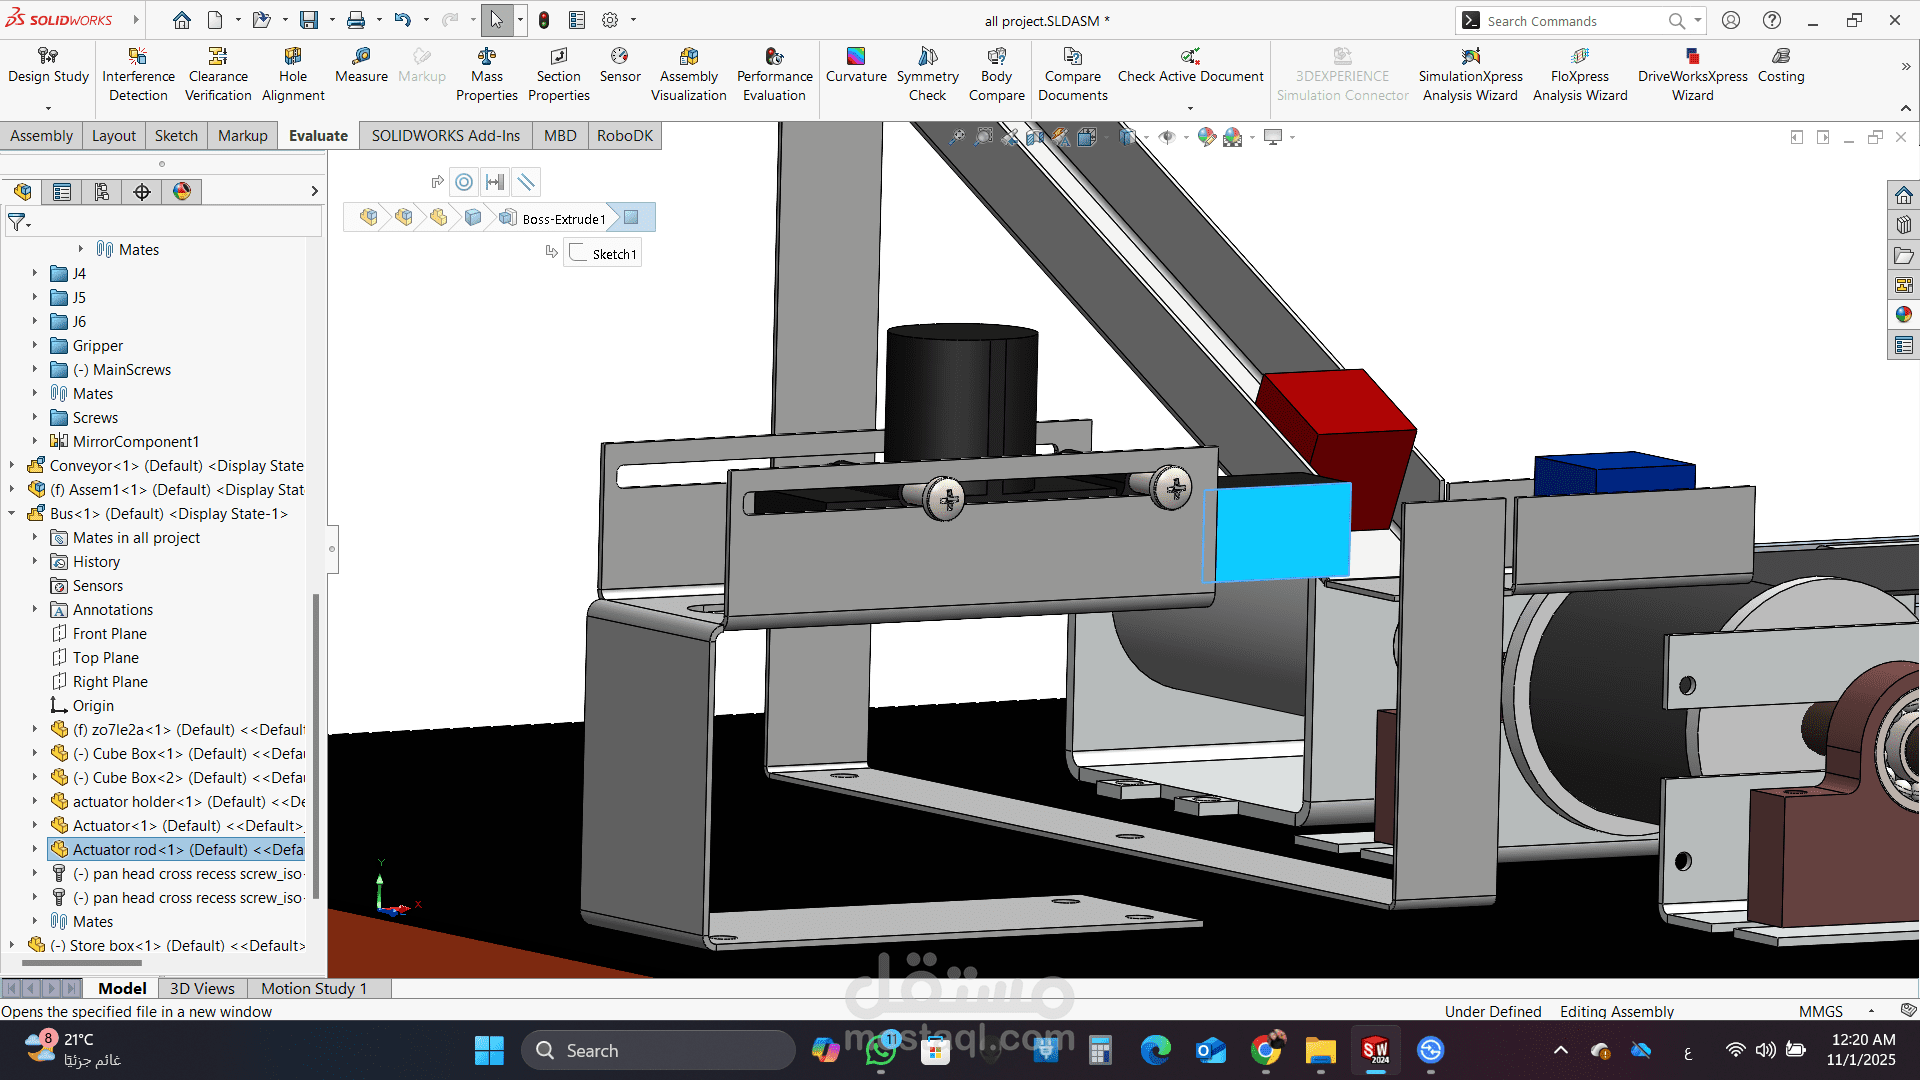Open the Motion Study 1 tab
This screenshot has width=1920, height=1080.
click(314, 988)
